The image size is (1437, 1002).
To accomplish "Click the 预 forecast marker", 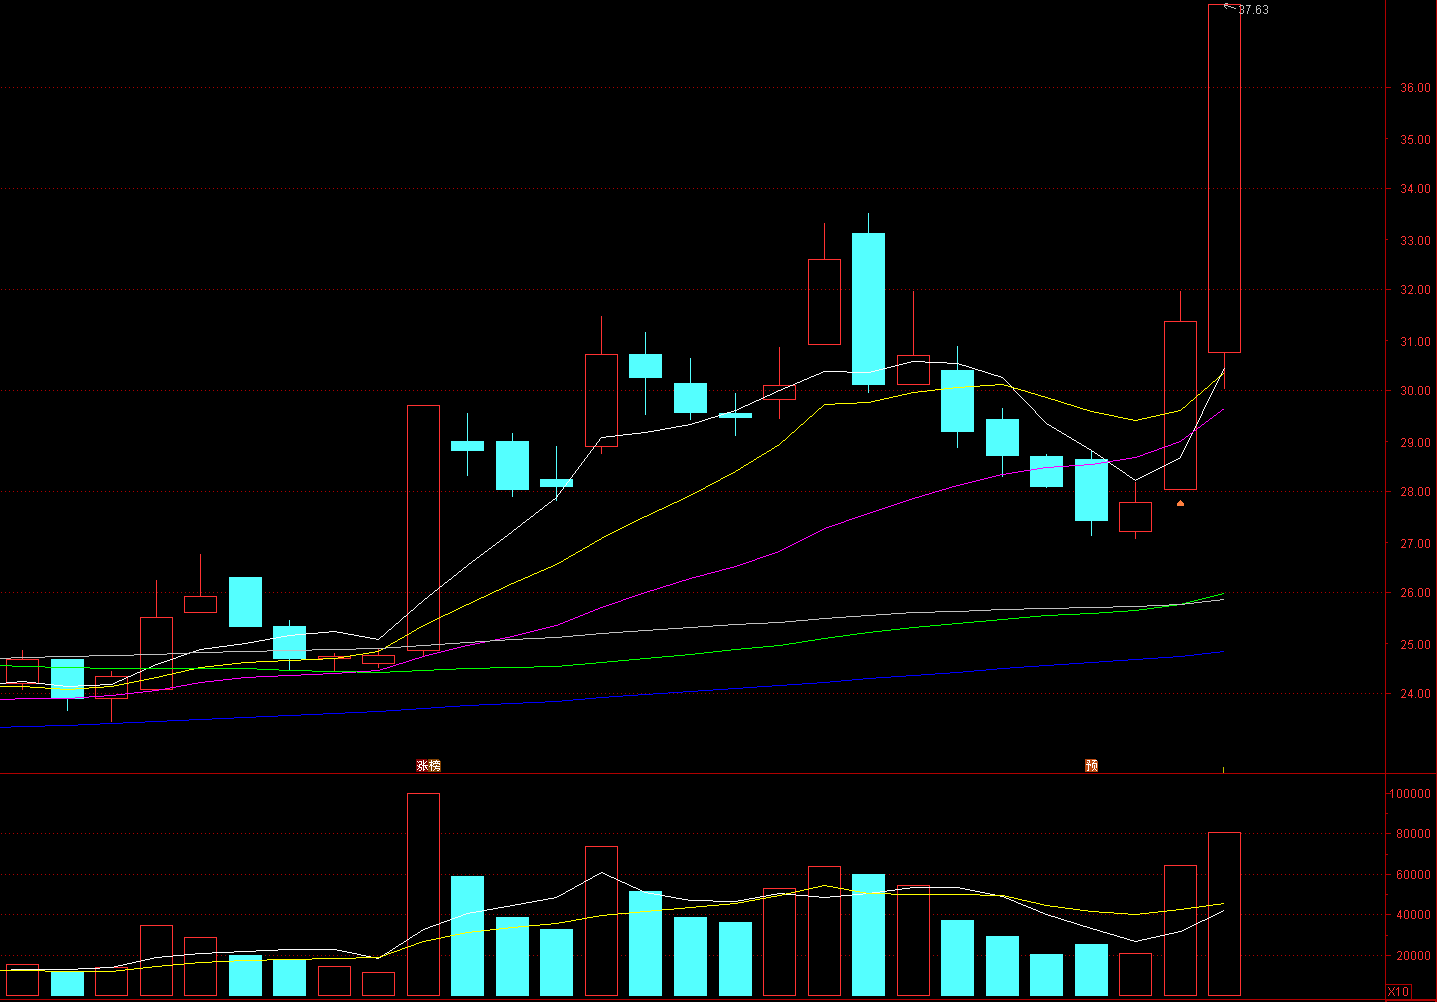I will coord(1091,765).
